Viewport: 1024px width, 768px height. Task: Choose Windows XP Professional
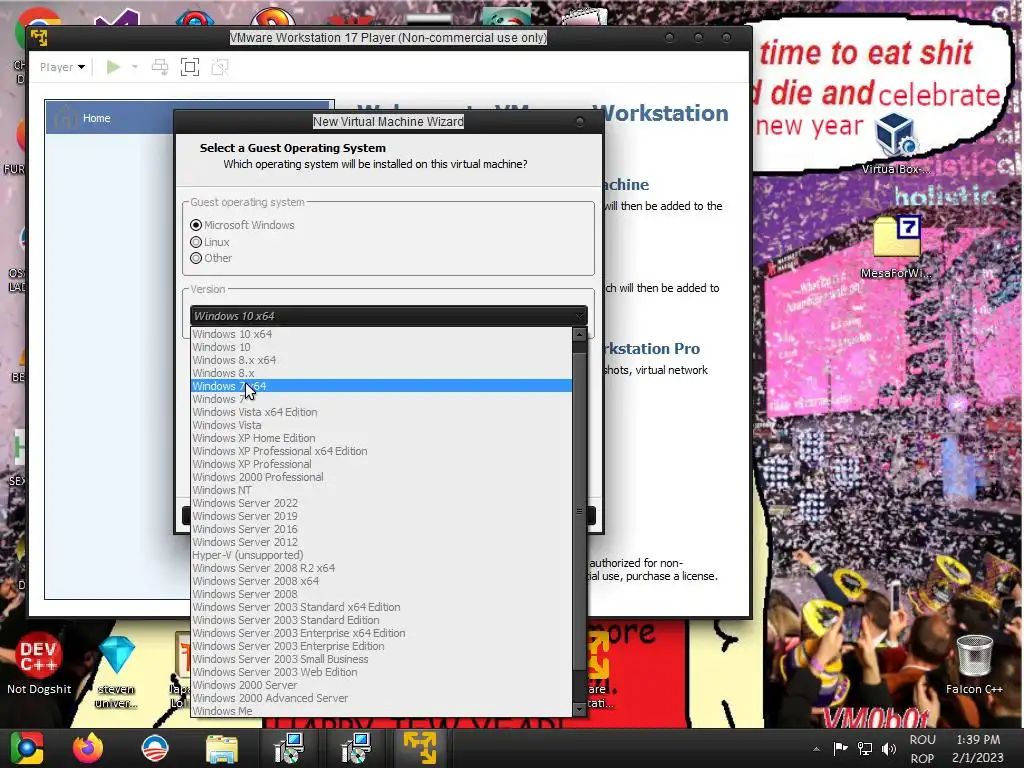click(x=381, y=464)
